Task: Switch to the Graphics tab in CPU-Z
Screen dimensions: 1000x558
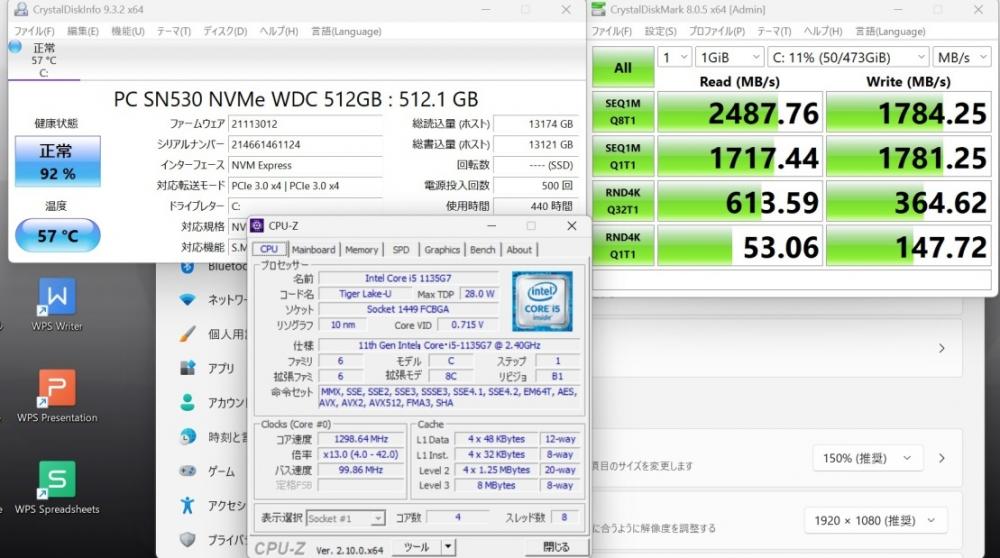Action: [x=442, y=249]
